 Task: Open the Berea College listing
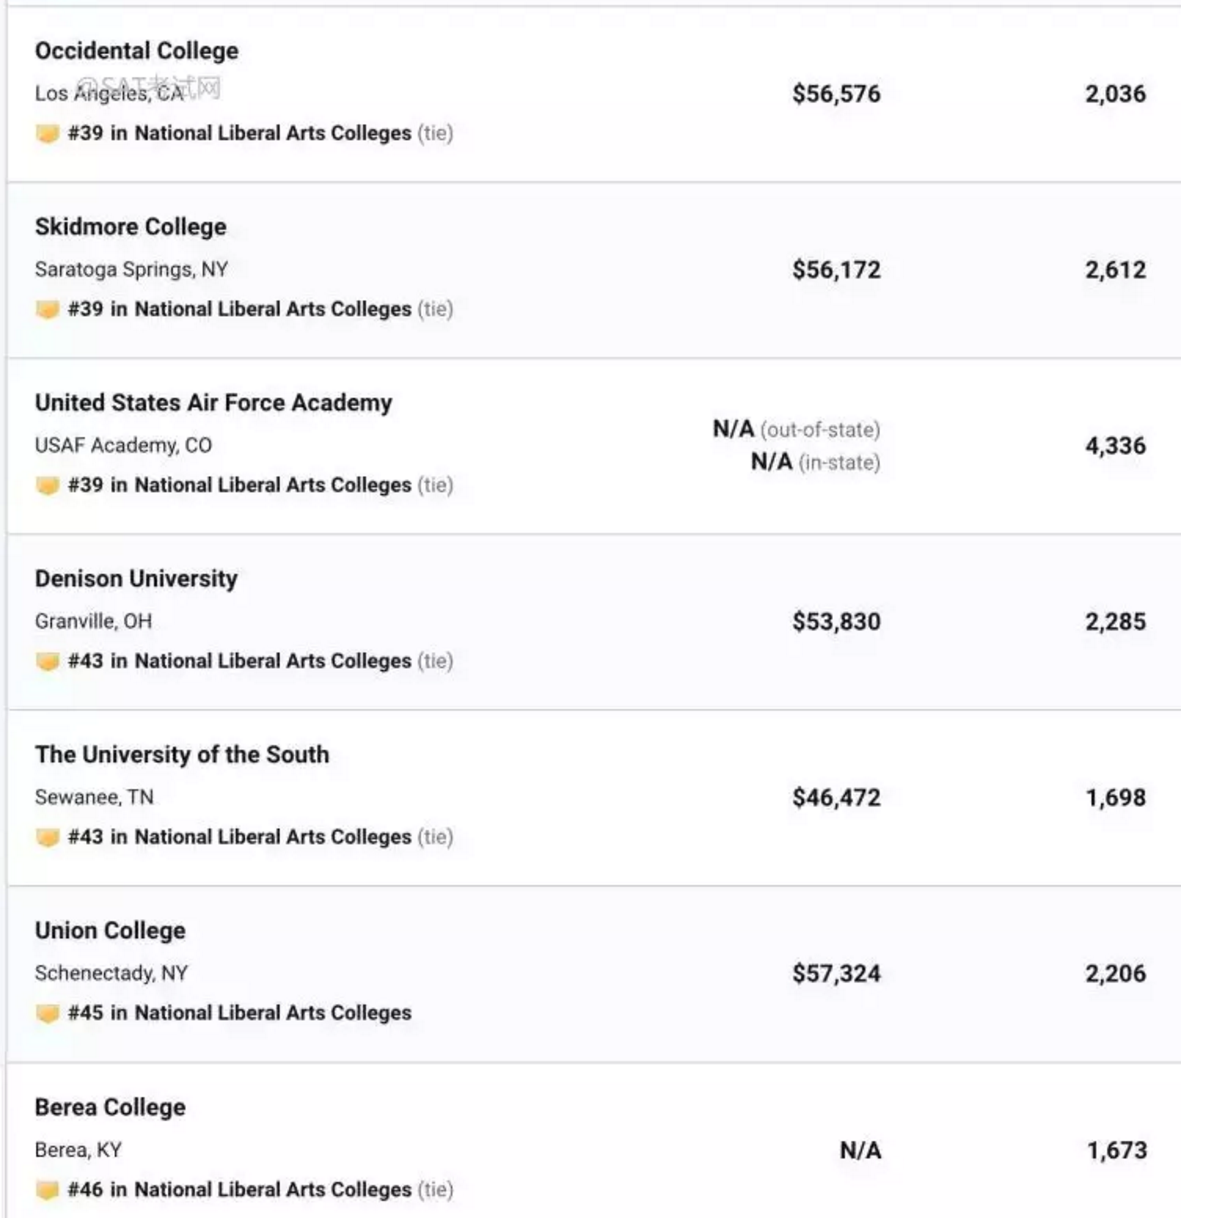[110, 1107]
